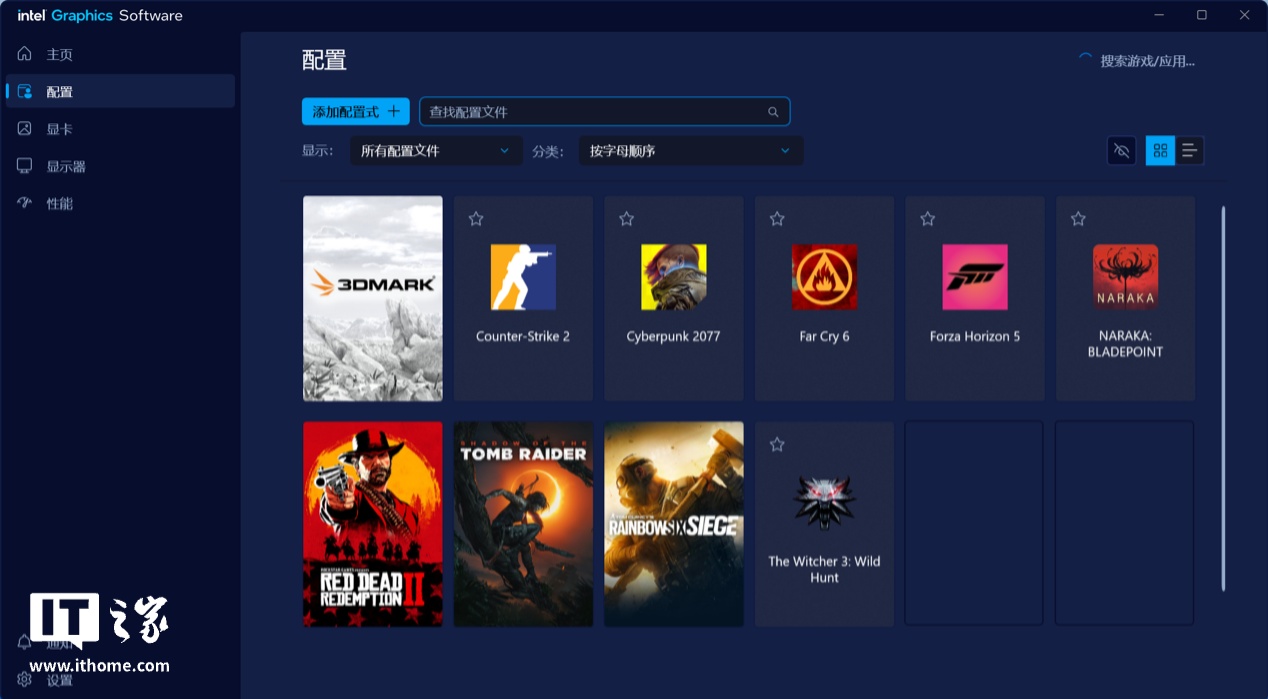The height and width of the screenshot is (699, 1268).
Task: Open the Forza Horizon 5 icon
Action: point(975,277)
